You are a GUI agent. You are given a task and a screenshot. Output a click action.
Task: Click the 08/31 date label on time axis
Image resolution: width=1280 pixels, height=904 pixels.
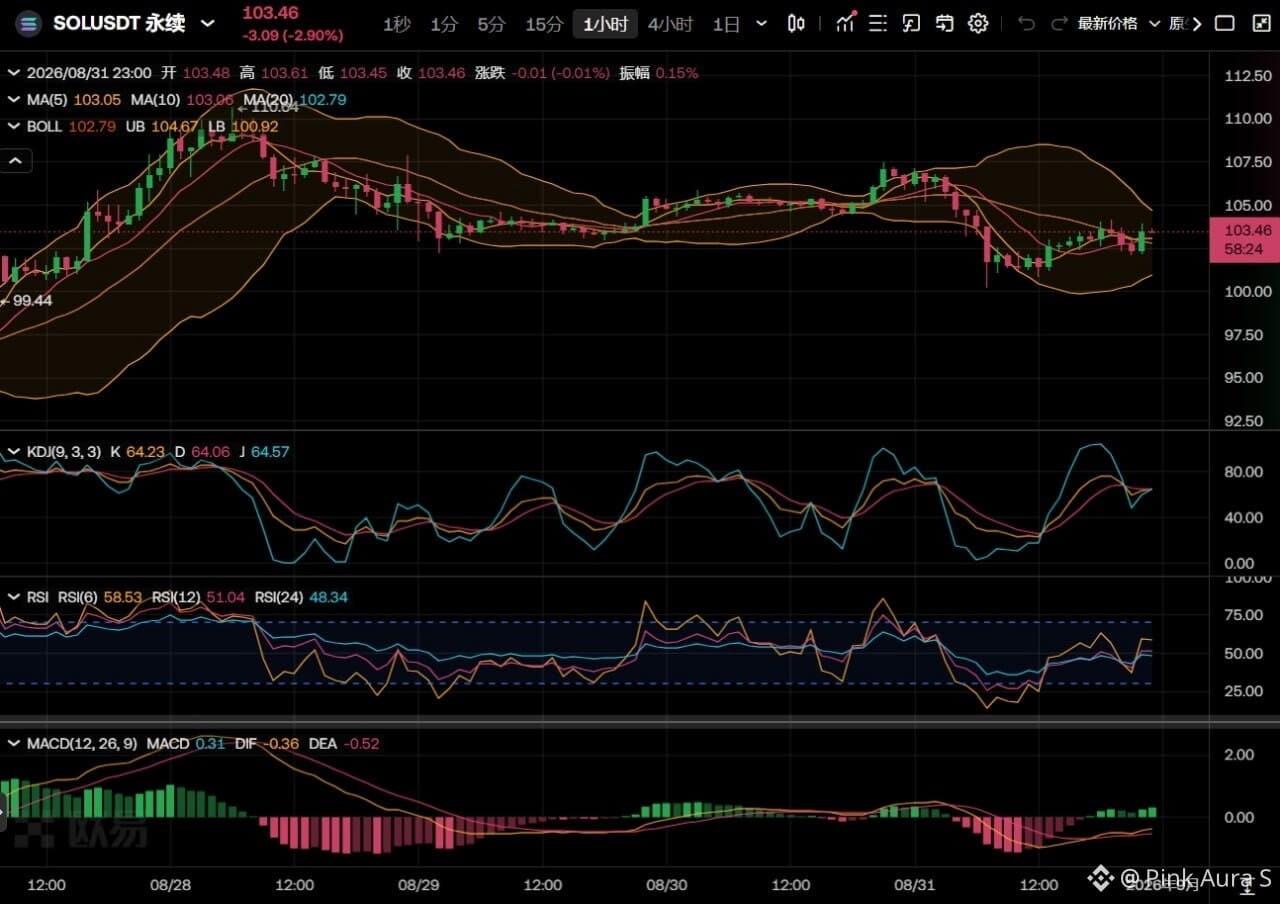tap(914, 885)
